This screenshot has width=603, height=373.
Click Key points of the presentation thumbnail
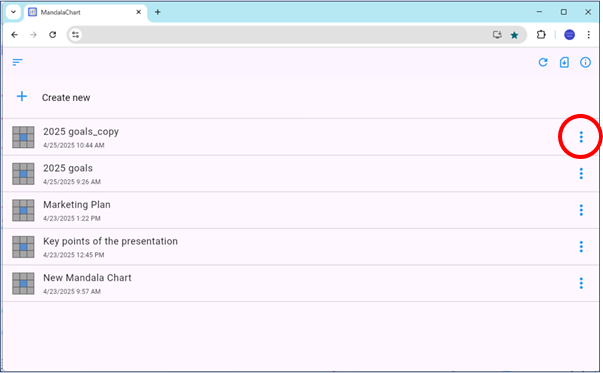coord(23,247)
